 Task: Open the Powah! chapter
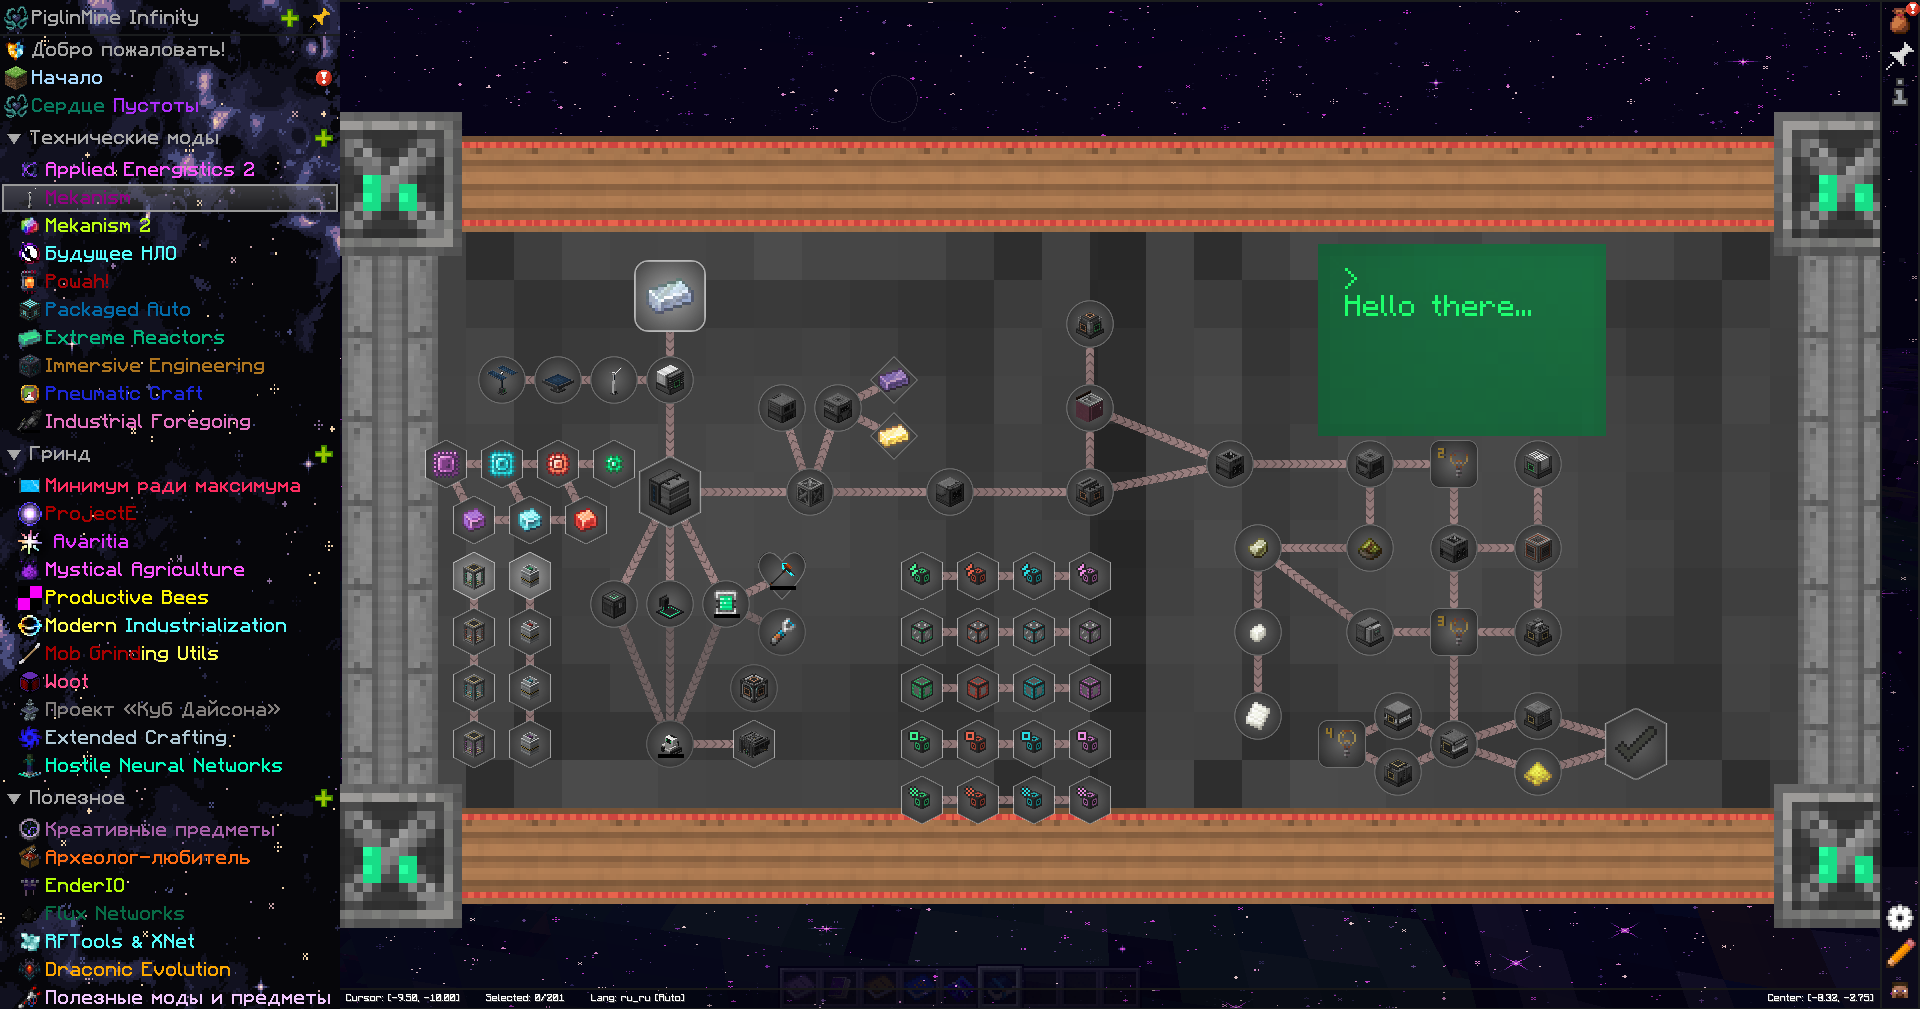(170, 281)
